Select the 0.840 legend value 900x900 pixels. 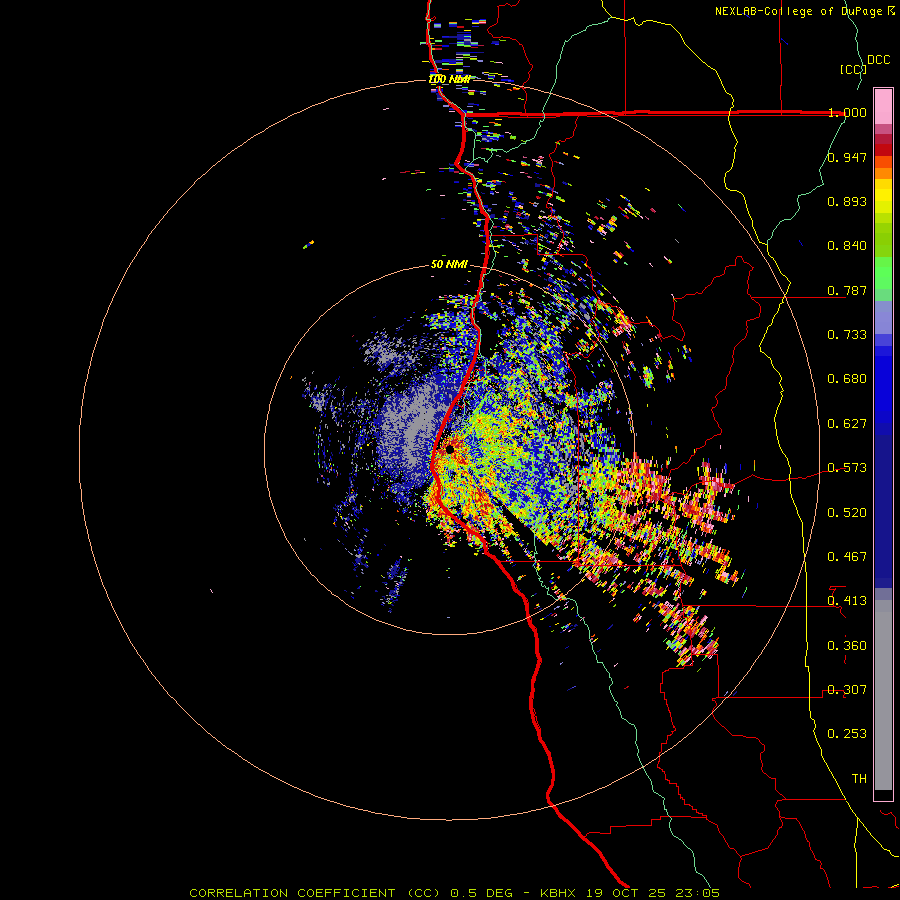coord(847,246)
